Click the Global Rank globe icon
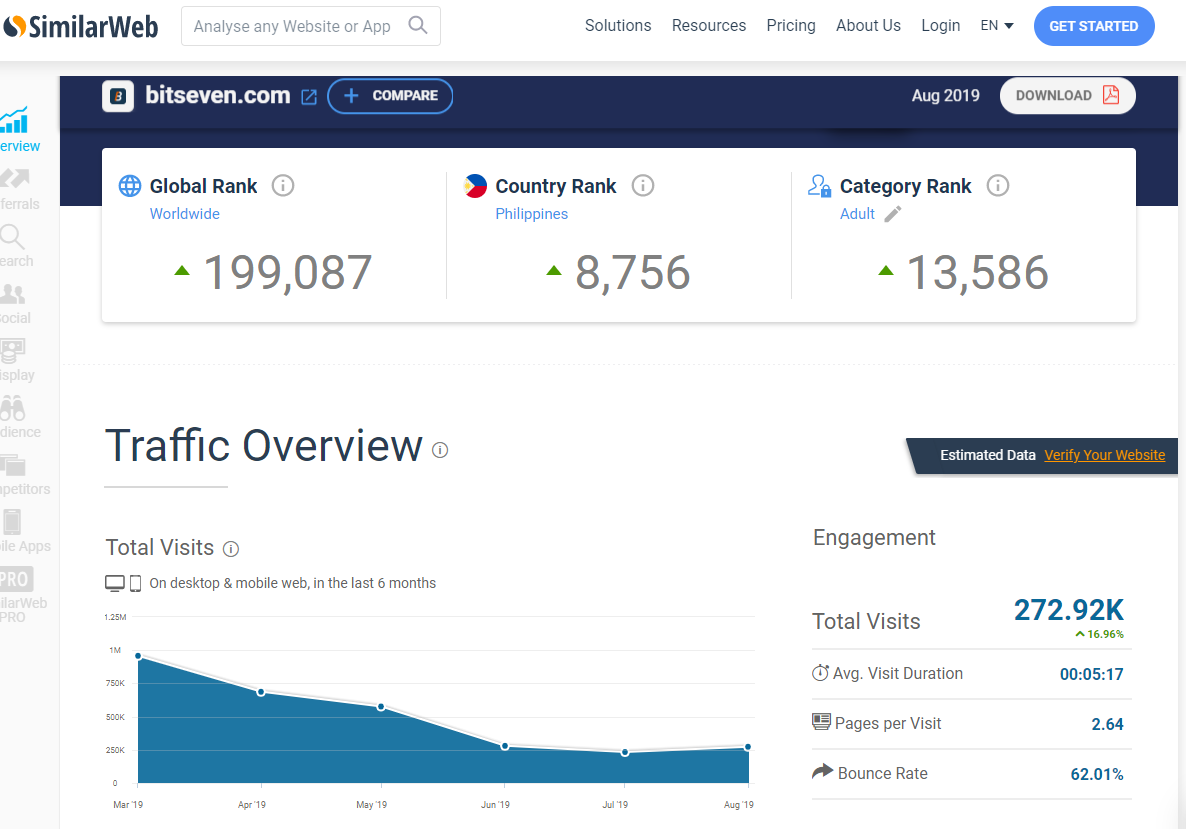The width and height of the screenshot is (1186, 829). [x=130, y=185]
